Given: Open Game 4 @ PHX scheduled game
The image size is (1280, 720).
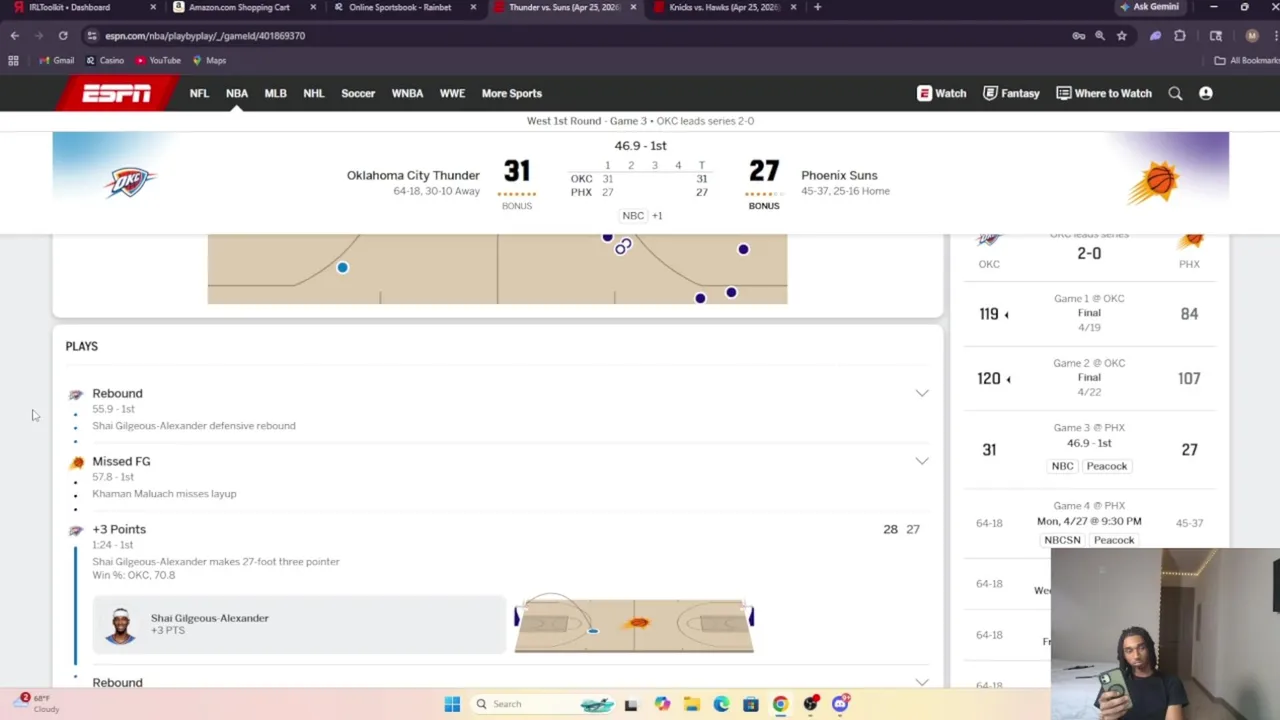Looking at the screenshot, I should coord(1089,523).
